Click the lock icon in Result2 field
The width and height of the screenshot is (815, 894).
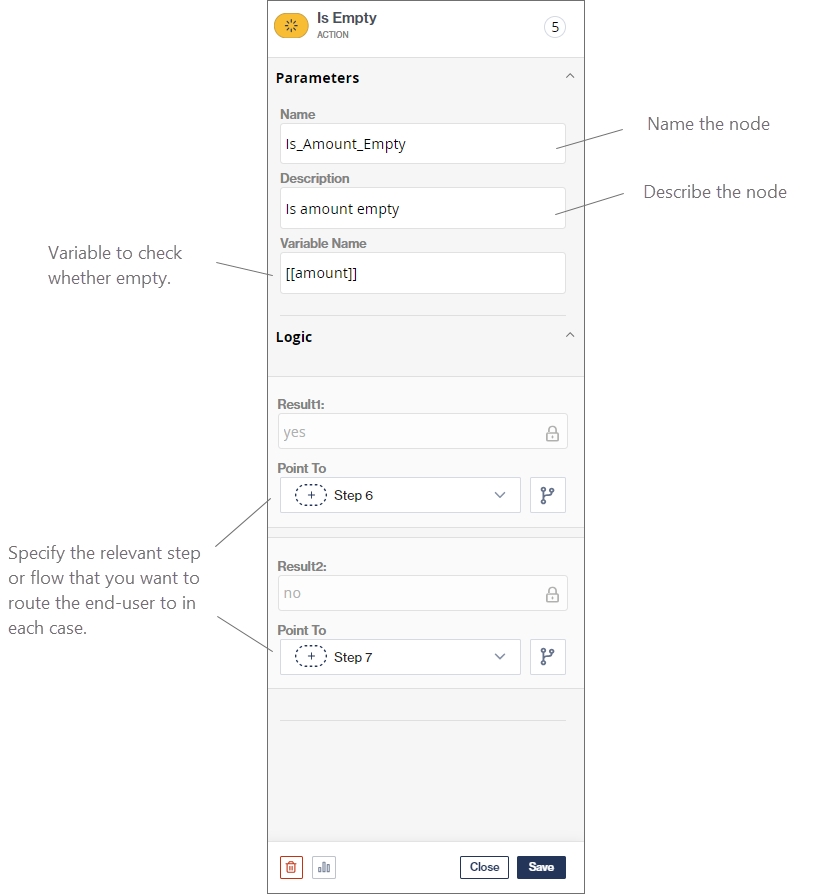(x=552, y=594)
